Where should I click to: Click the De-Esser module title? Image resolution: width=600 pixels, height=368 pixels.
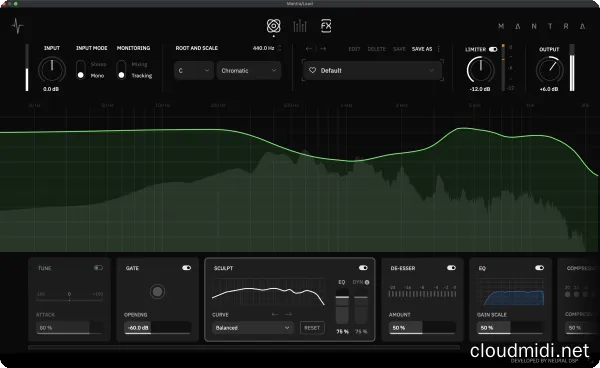403,268
